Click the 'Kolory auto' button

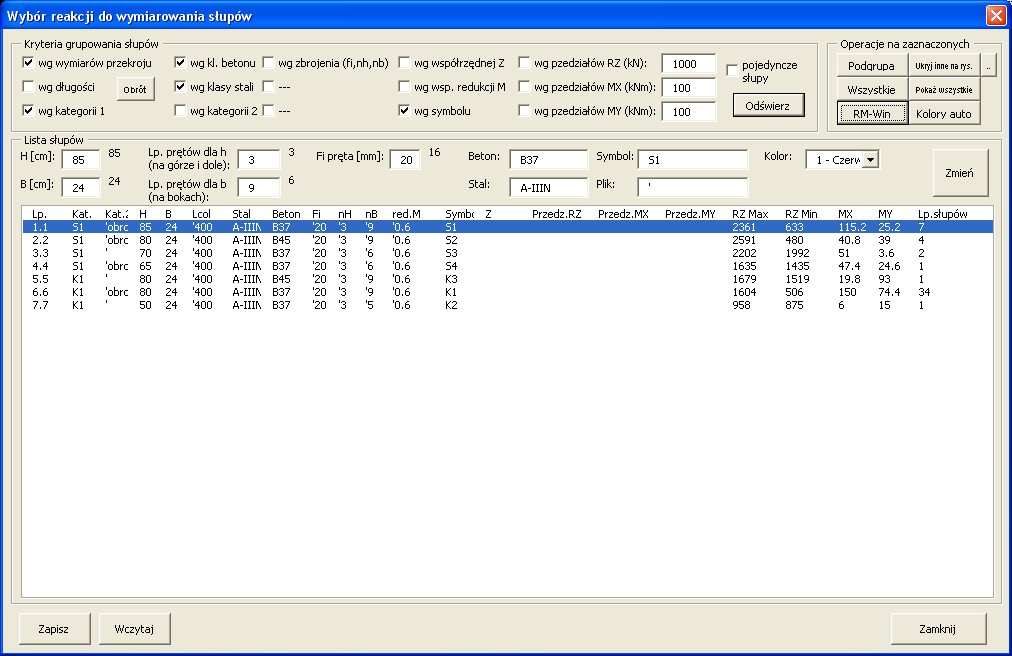(x=943, y=113)
